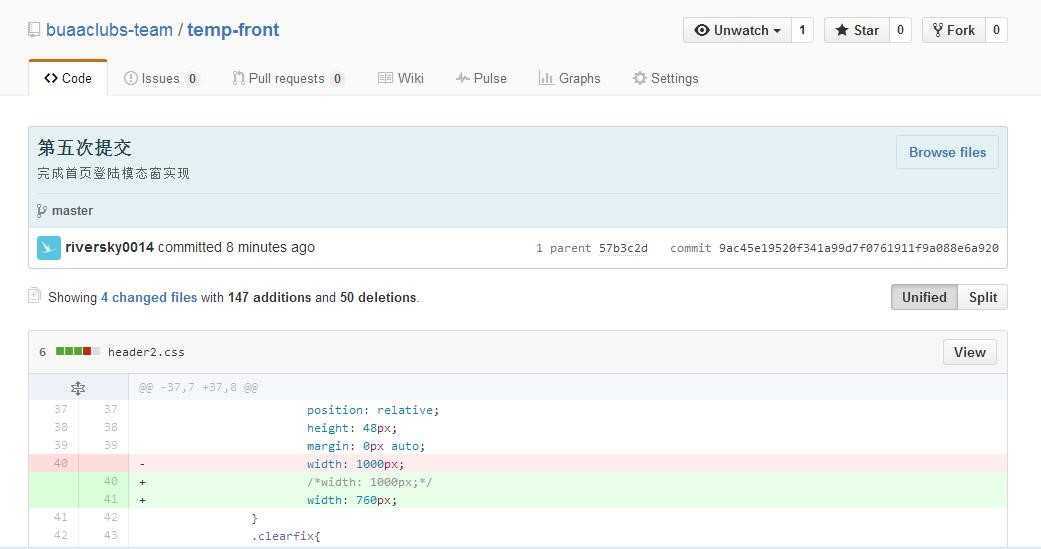
Task: Click old line number 40 of deleted line
Action: pyautogui.click(x=60, y=463)
